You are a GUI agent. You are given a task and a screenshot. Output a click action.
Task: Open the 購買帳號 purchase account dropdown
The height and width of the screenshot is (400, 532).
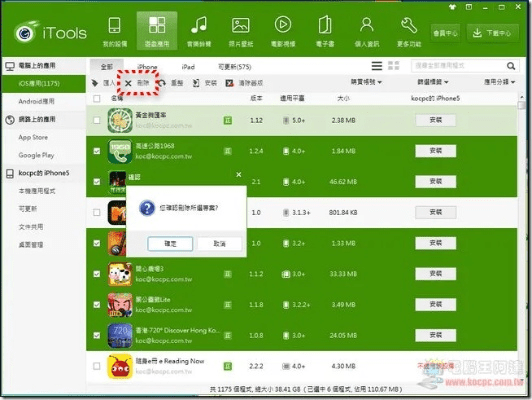pyautogui.click(x=366, y=82)
